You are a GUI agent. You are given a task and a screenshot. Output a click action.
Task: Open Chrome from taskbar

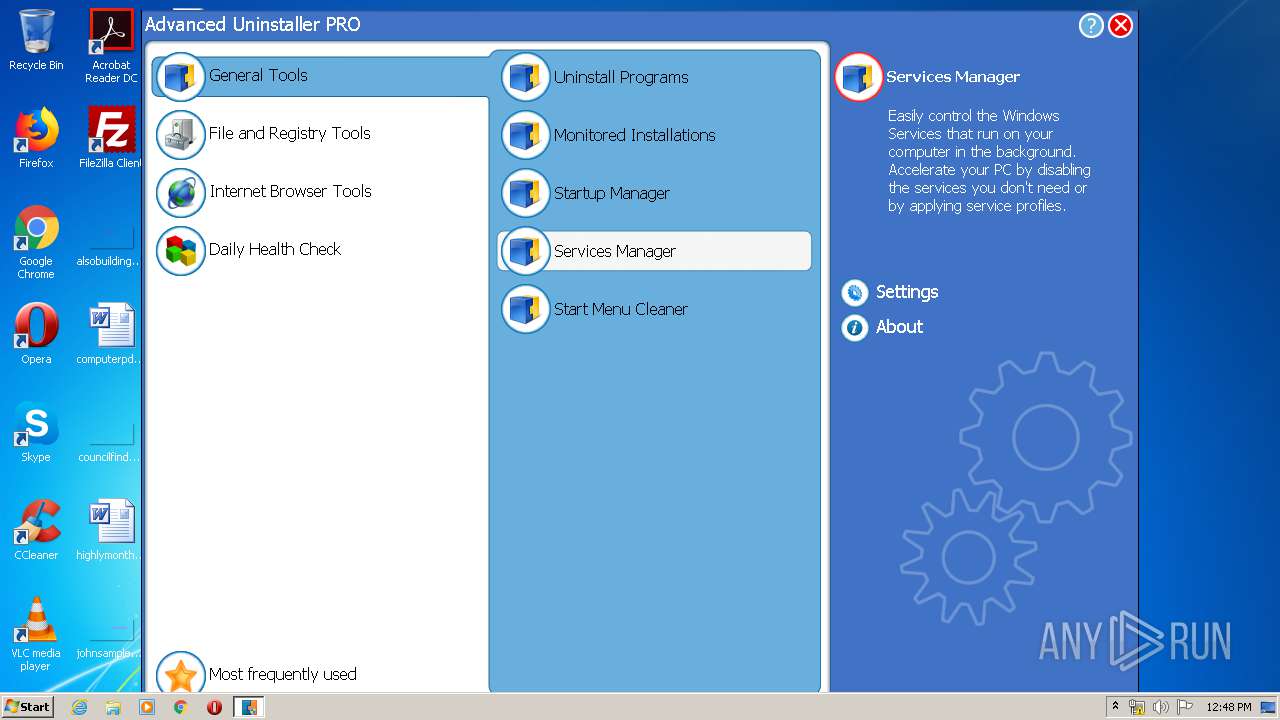[x=181, y=707]
